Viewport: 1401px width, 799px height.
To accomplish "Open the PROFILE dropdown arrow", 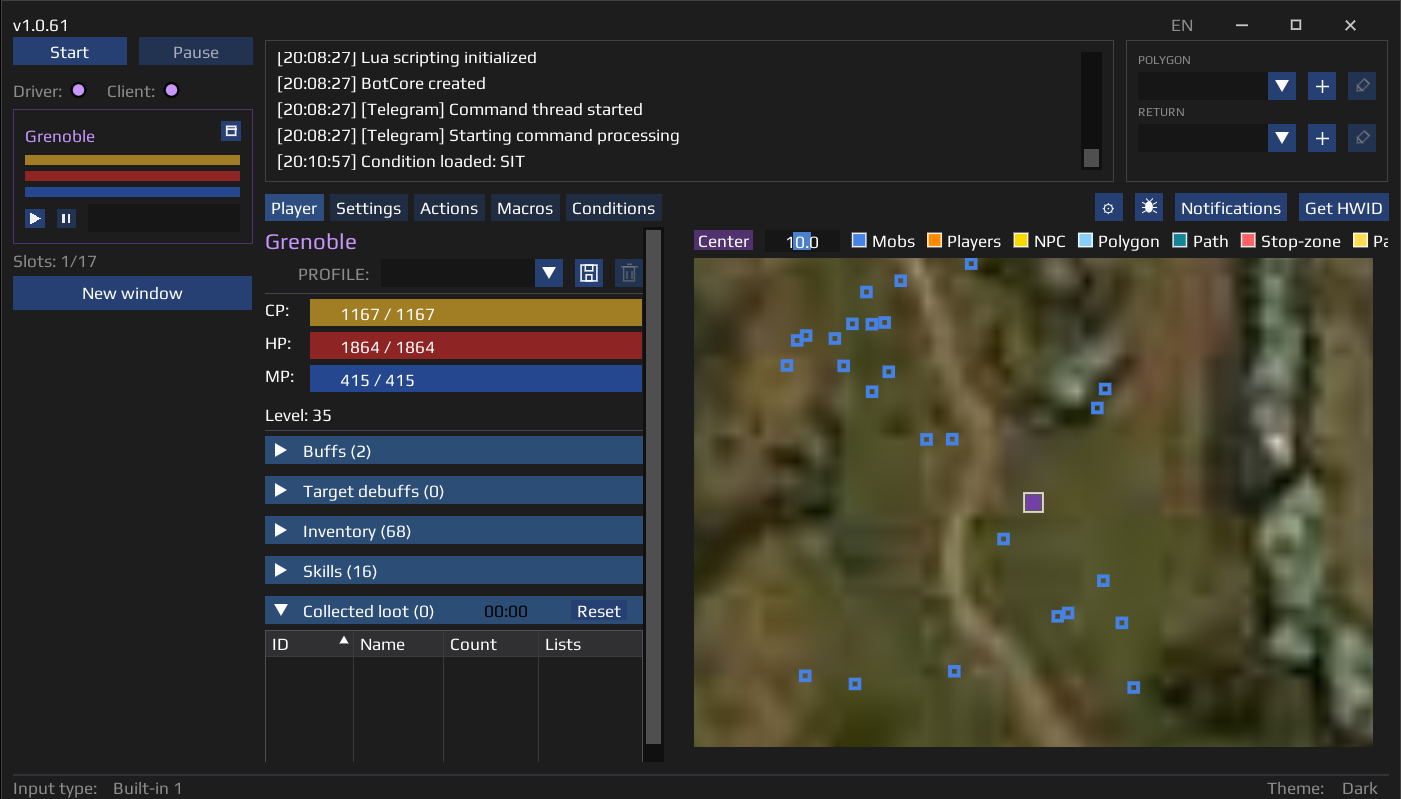I will (549, 273).
